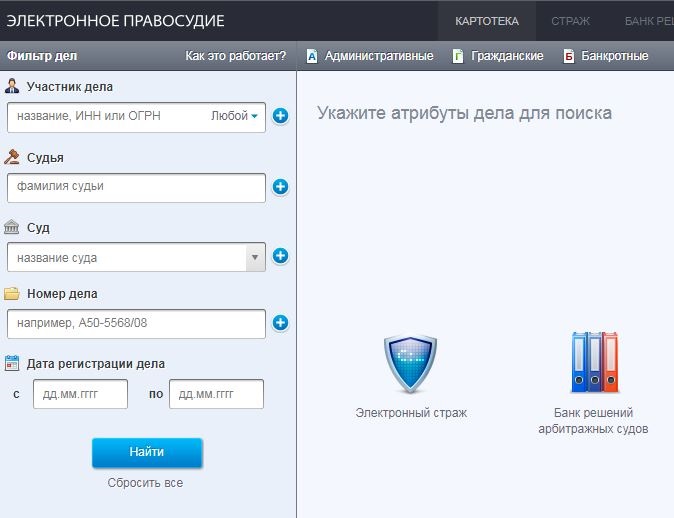Viewport: 674px width, 518px height.
Task: Click the case number field например, А50-5568/08
Action: (x=135, y=324)
